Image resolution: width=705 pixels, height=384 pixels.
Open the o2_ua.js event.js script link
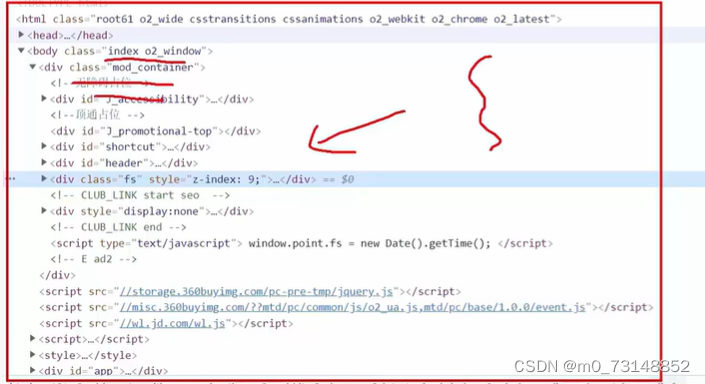coord(352,307)
